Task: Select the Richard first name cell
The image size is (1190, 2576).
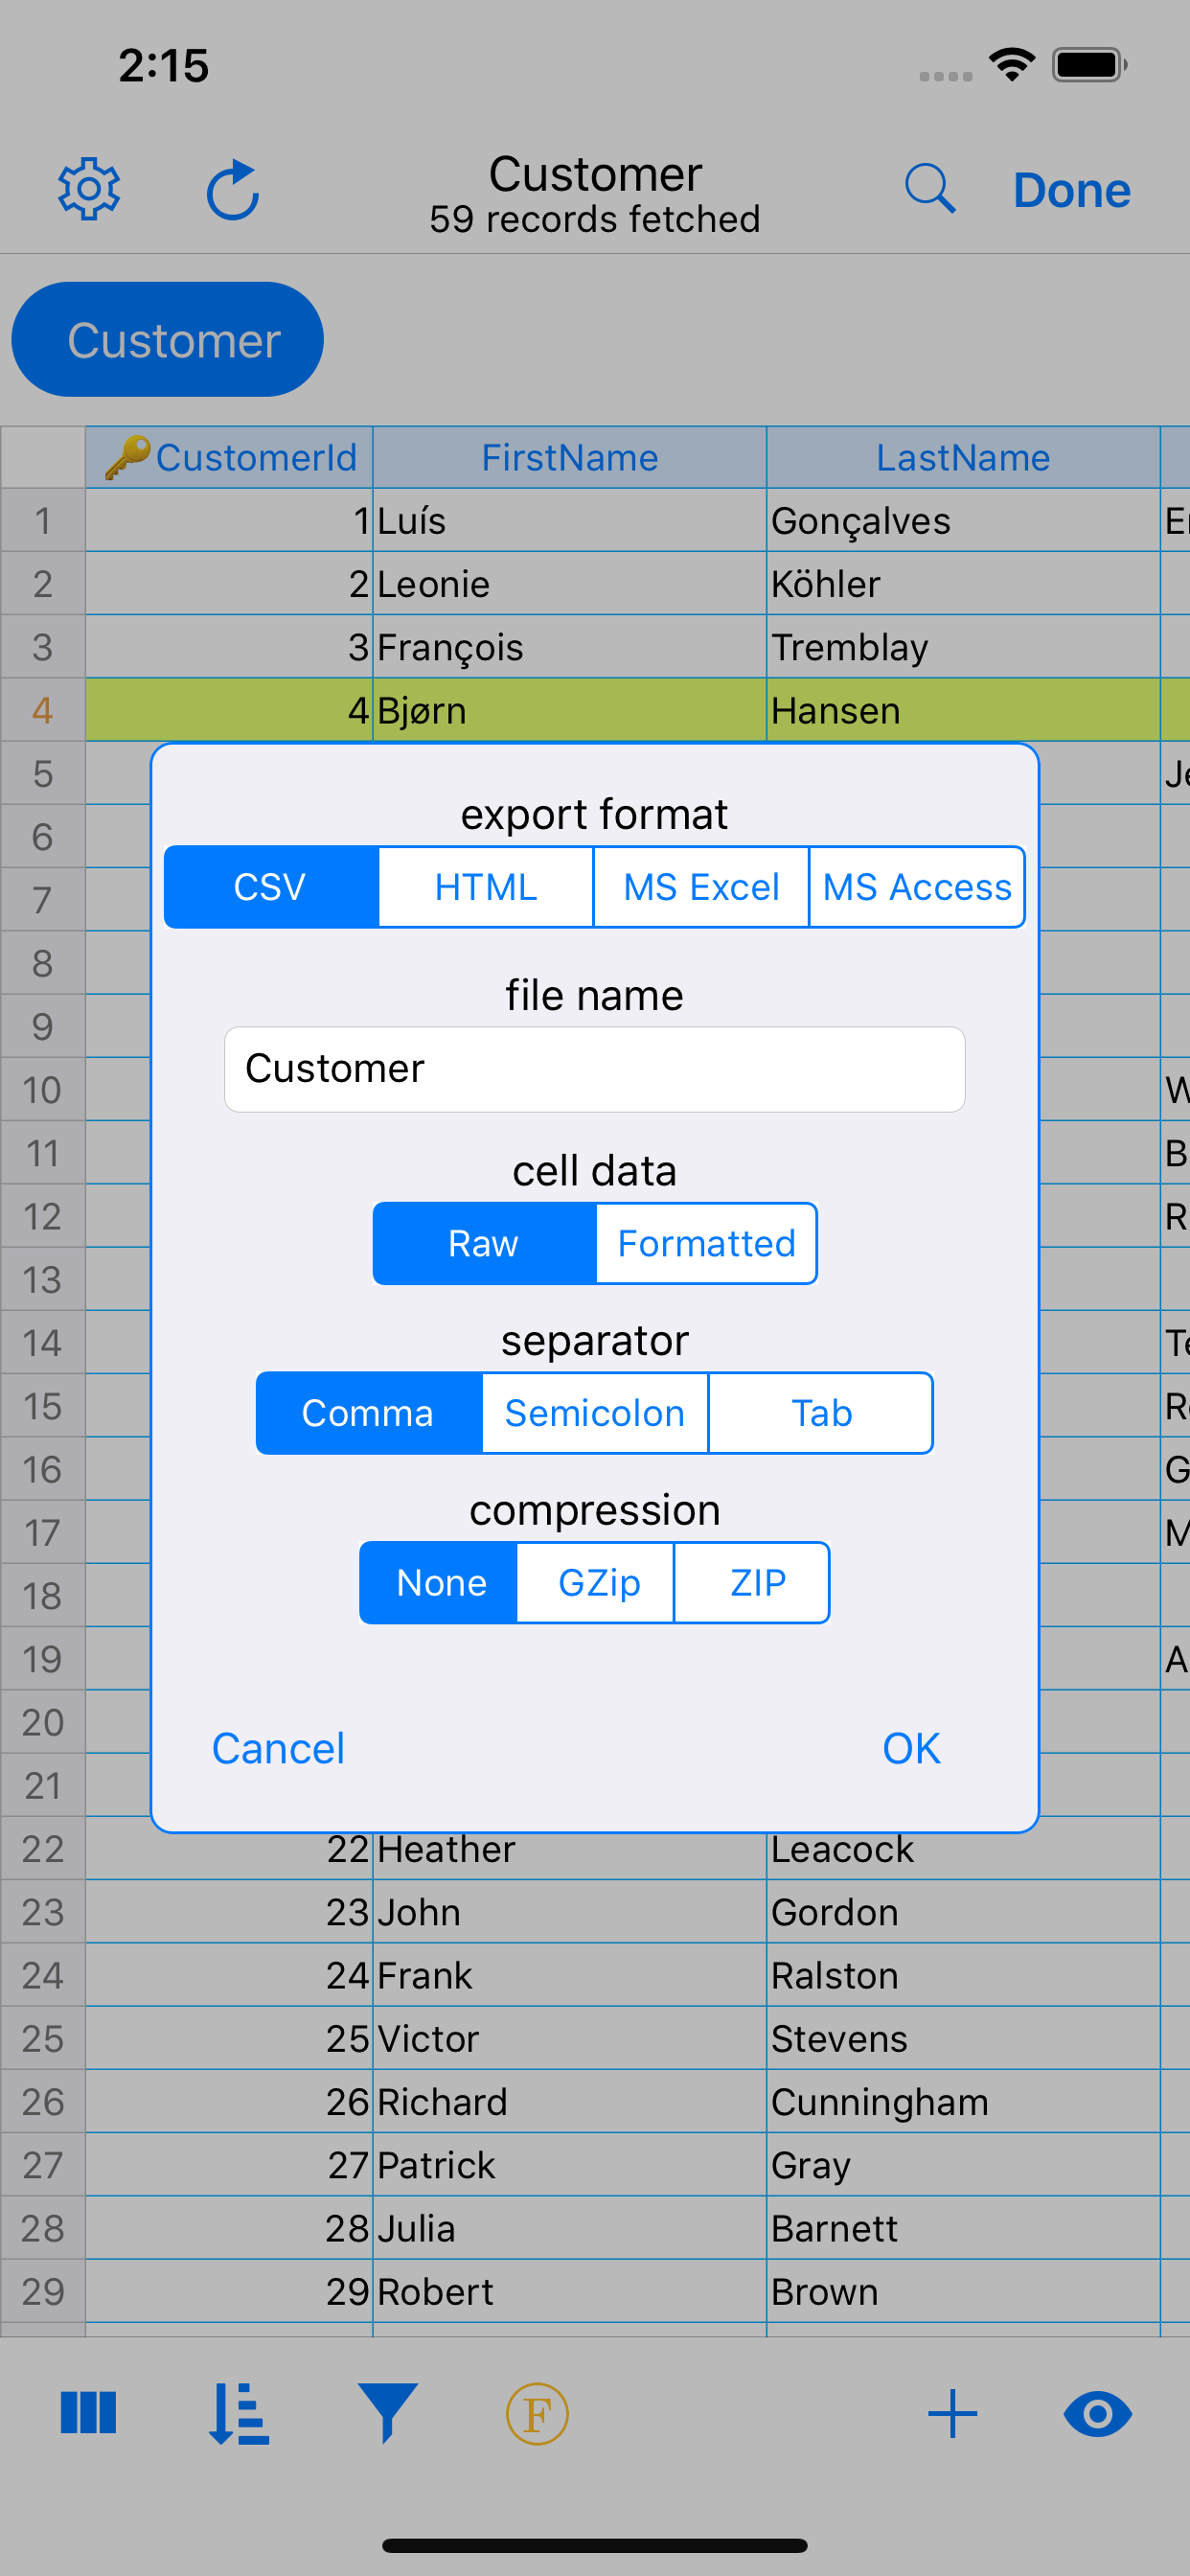Action: 570,2101
